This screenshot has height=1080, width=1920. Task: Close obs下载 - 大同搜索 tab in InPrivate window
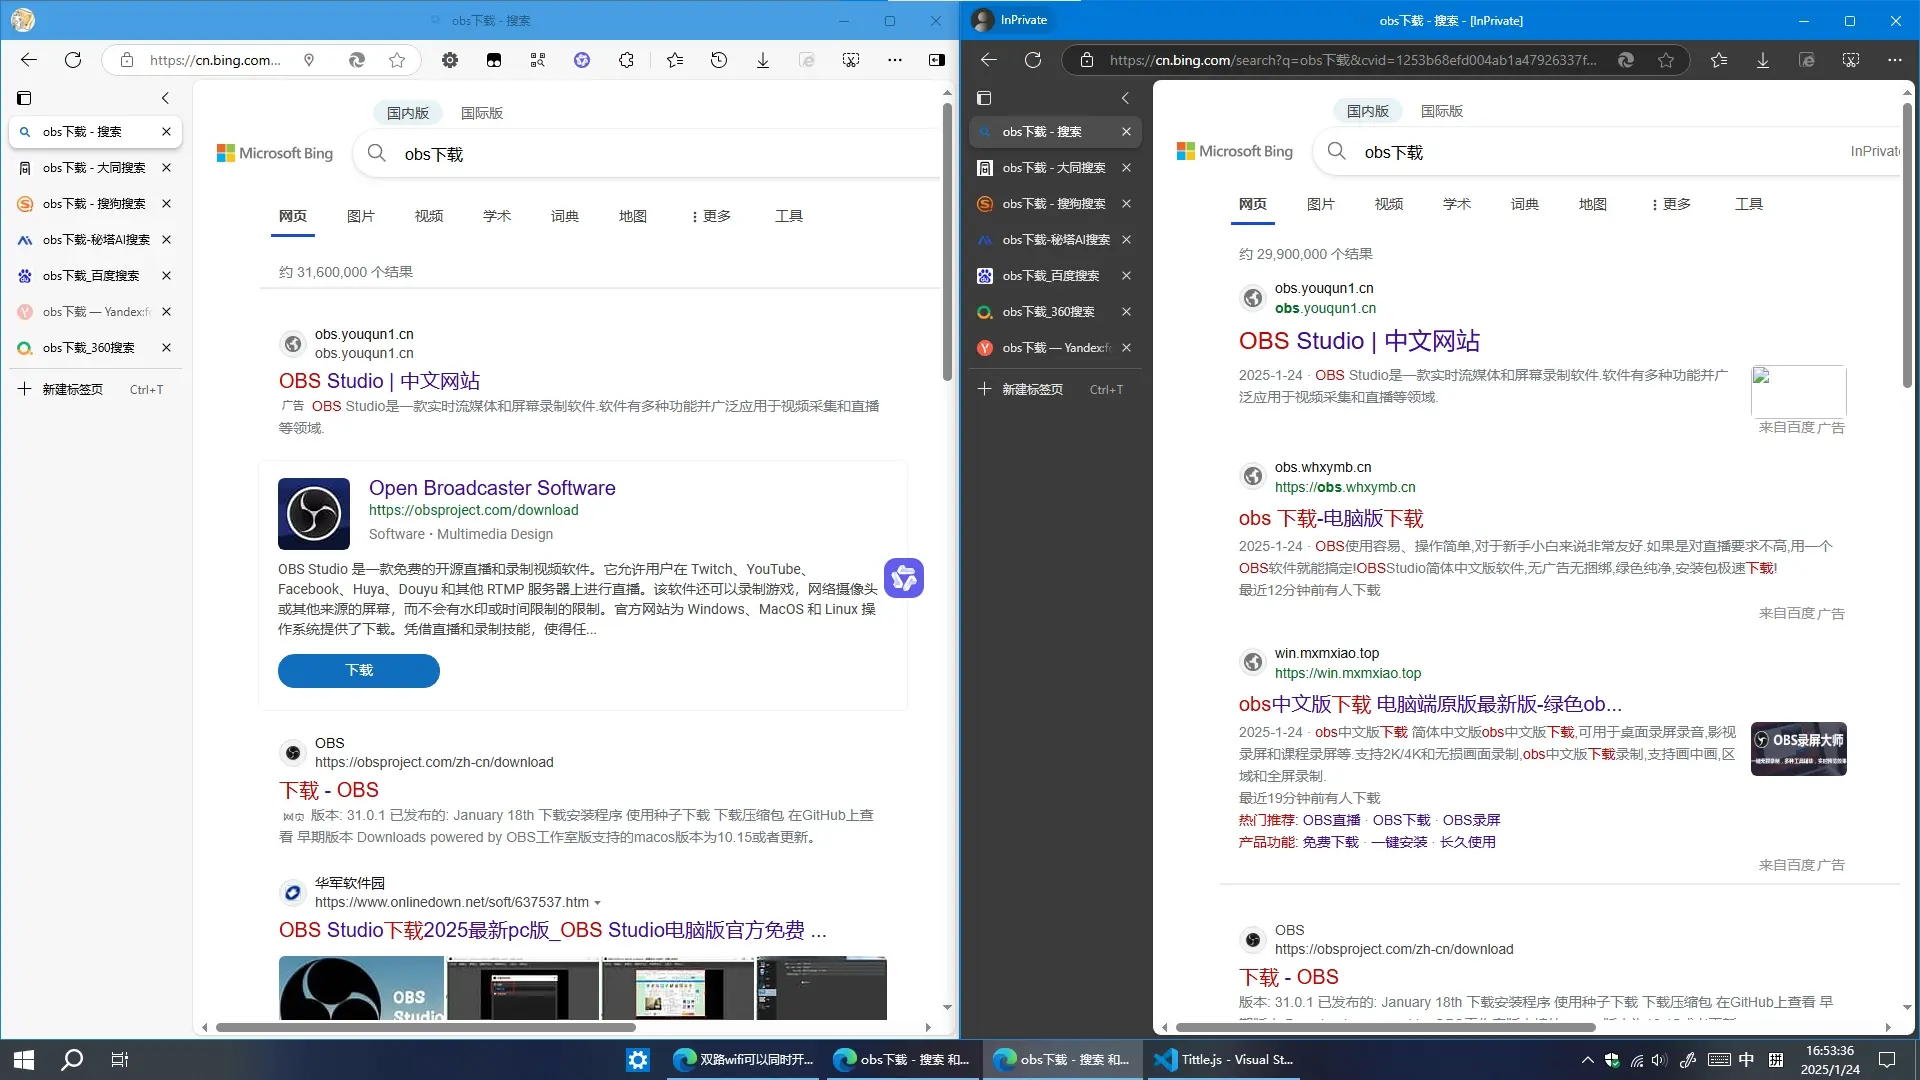(1126, 168)
